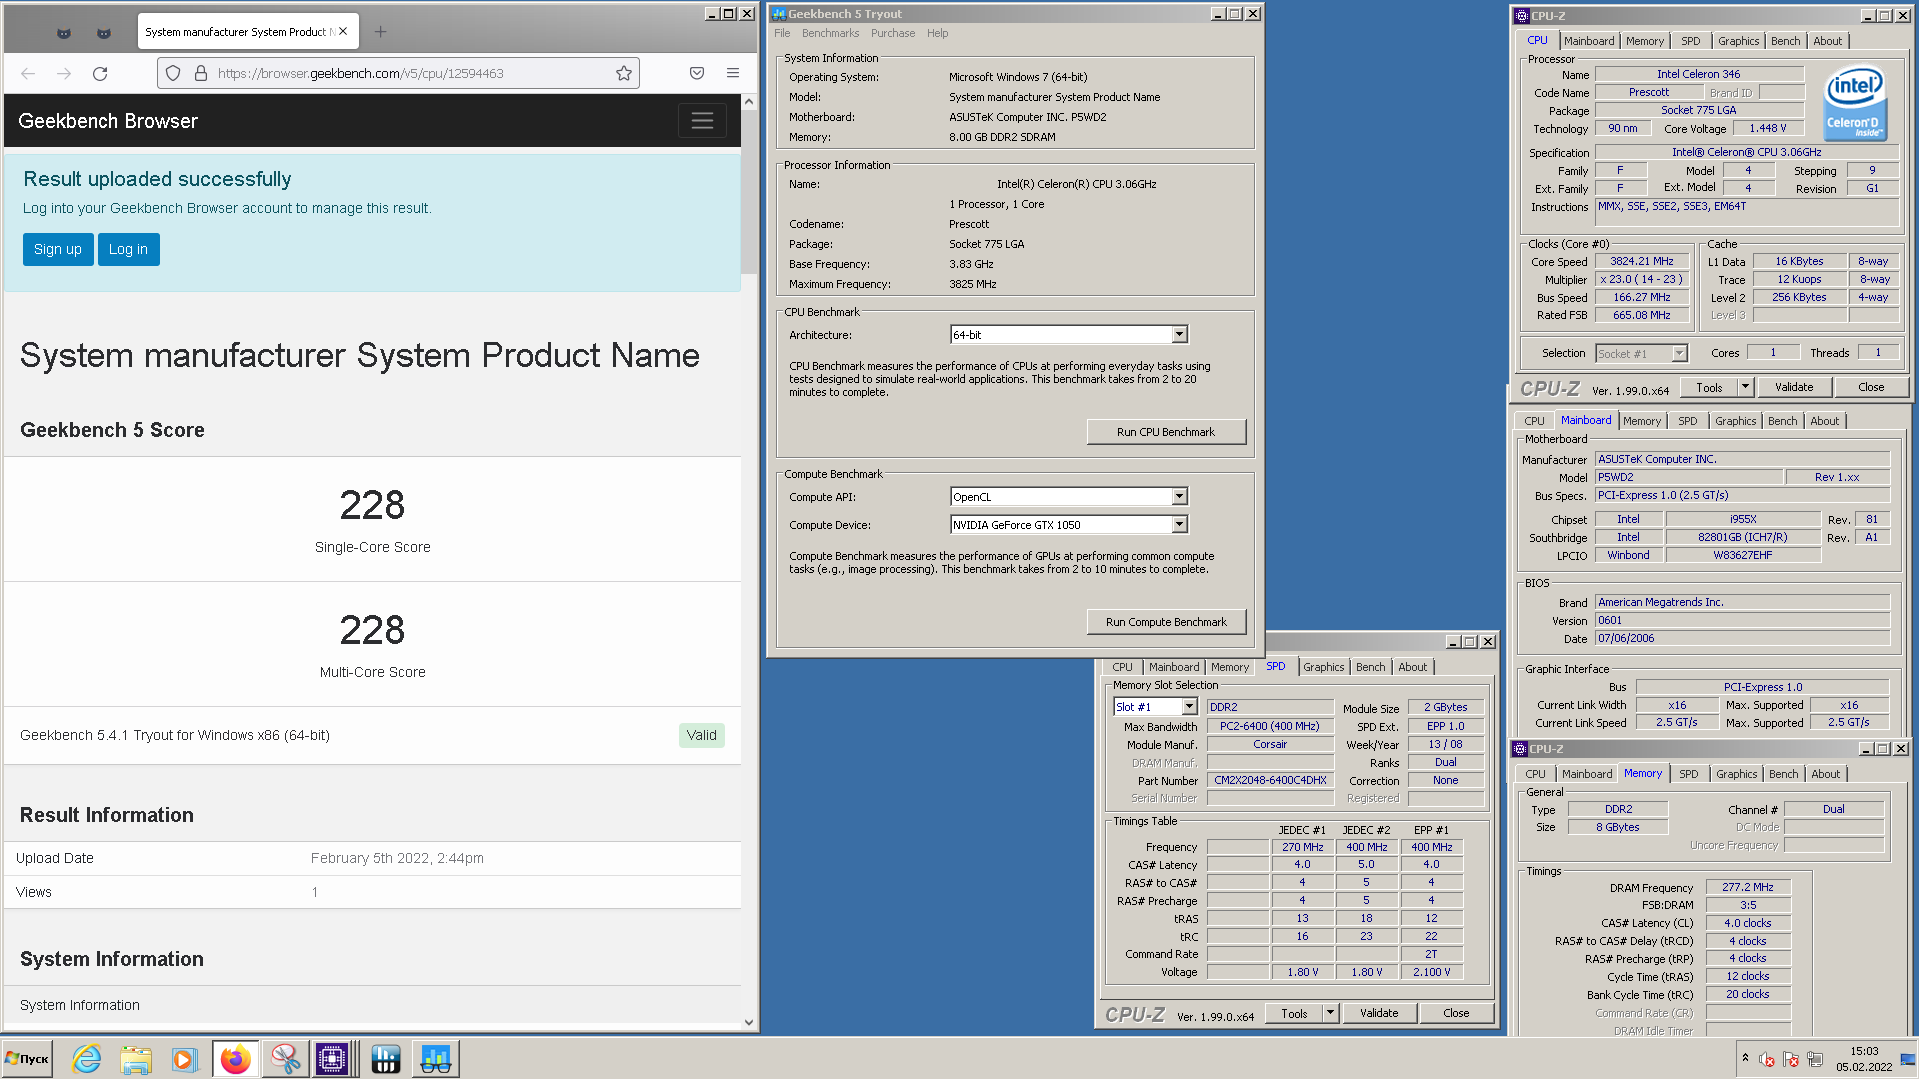The image size is (1919, 1079).
Task: Click the network tray icon
Action: 1815,1059
